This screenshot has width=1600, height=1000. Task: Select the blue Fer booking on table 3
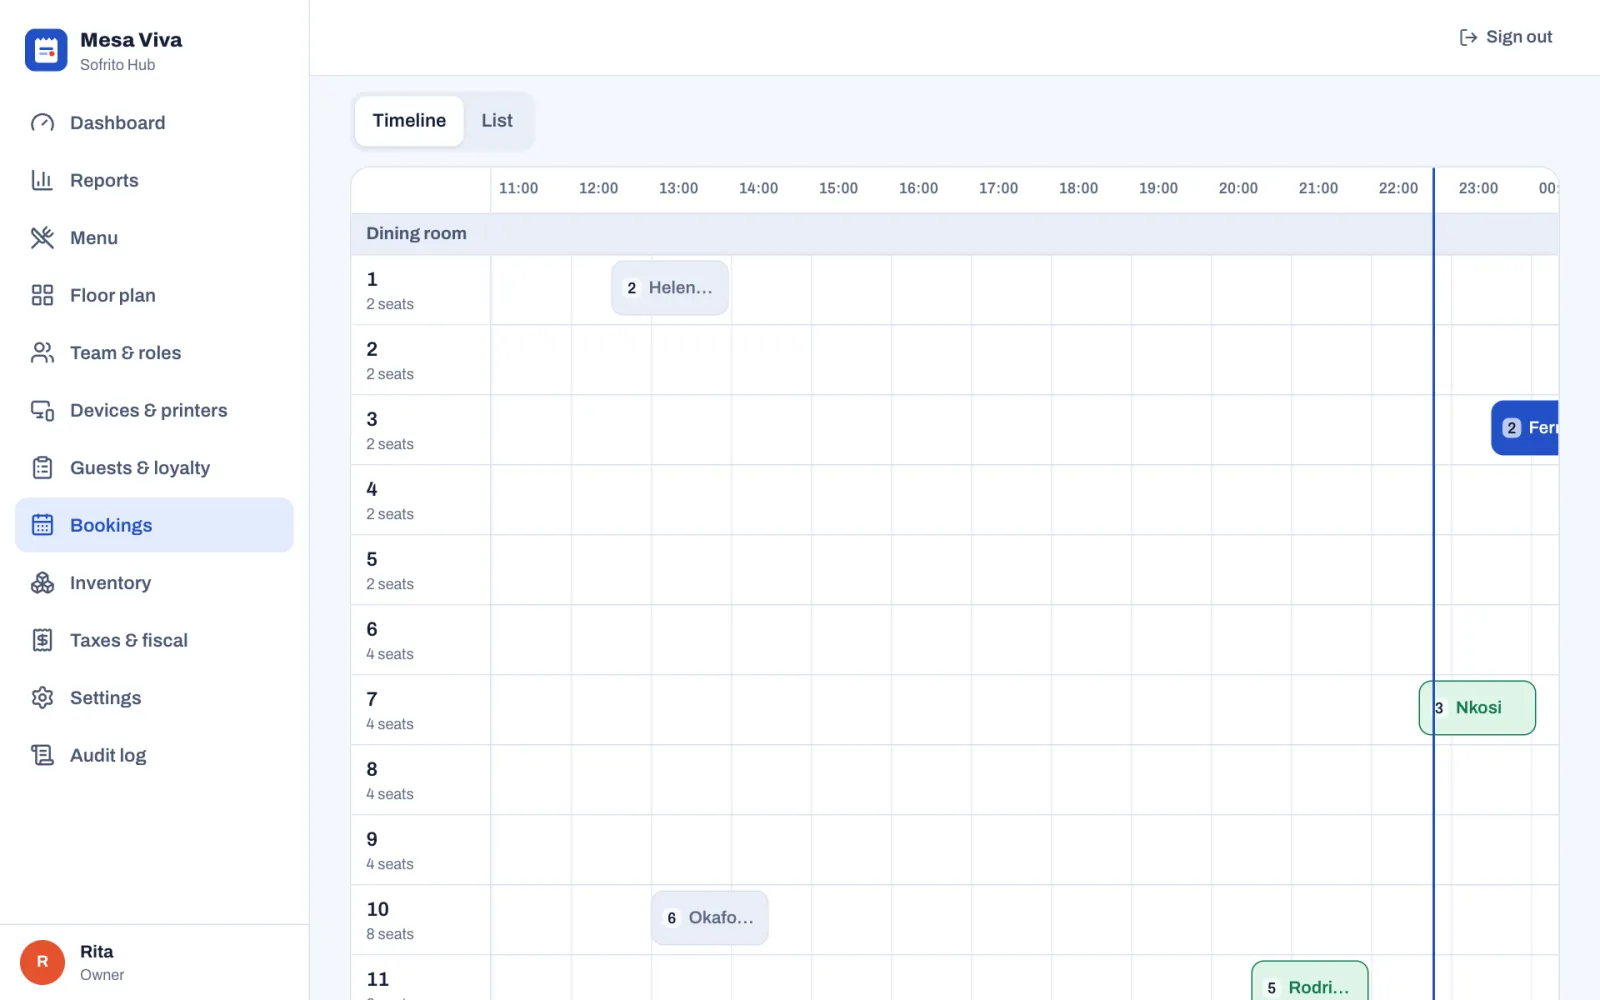coord(1525,428)
